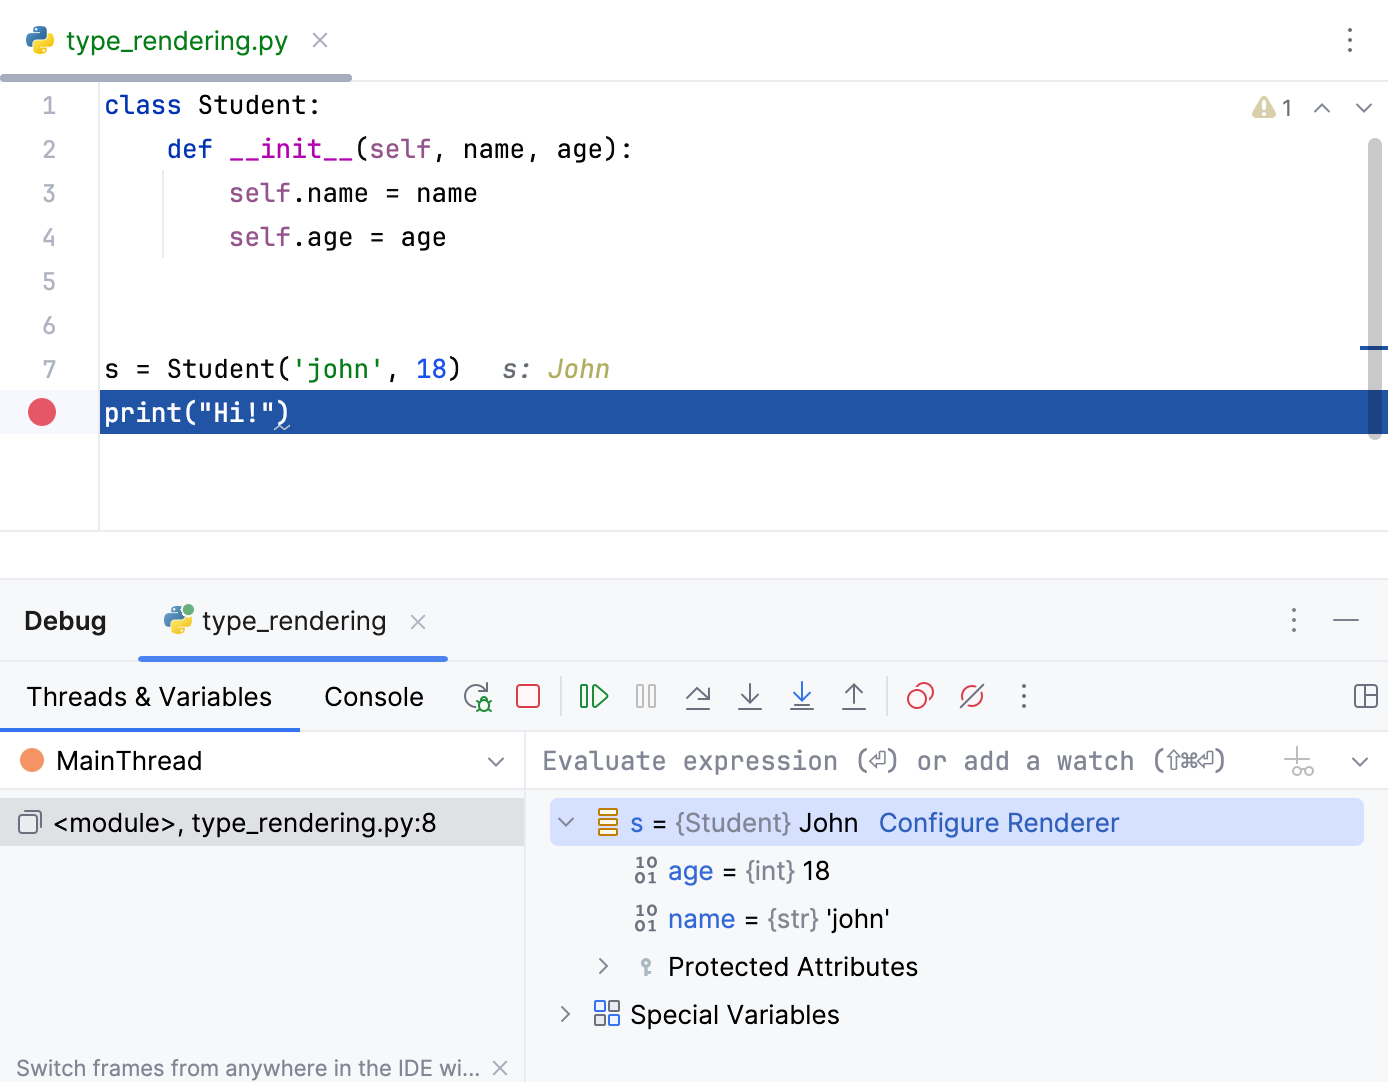Rerun the type_rendering debug session
The image size is (1388, 1082).
pyautogui.click(x=477, y=696)
